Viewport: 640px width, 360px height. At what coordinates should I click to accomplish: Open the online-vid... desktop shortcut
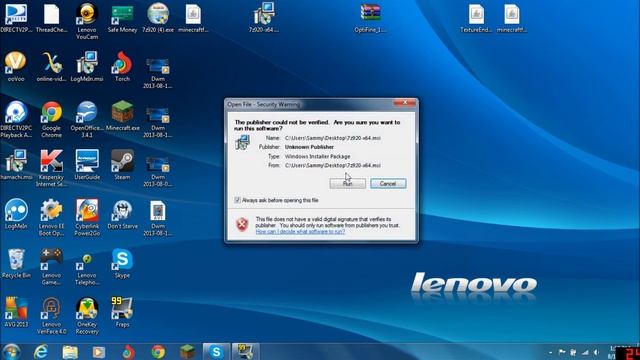pos(51,67)
